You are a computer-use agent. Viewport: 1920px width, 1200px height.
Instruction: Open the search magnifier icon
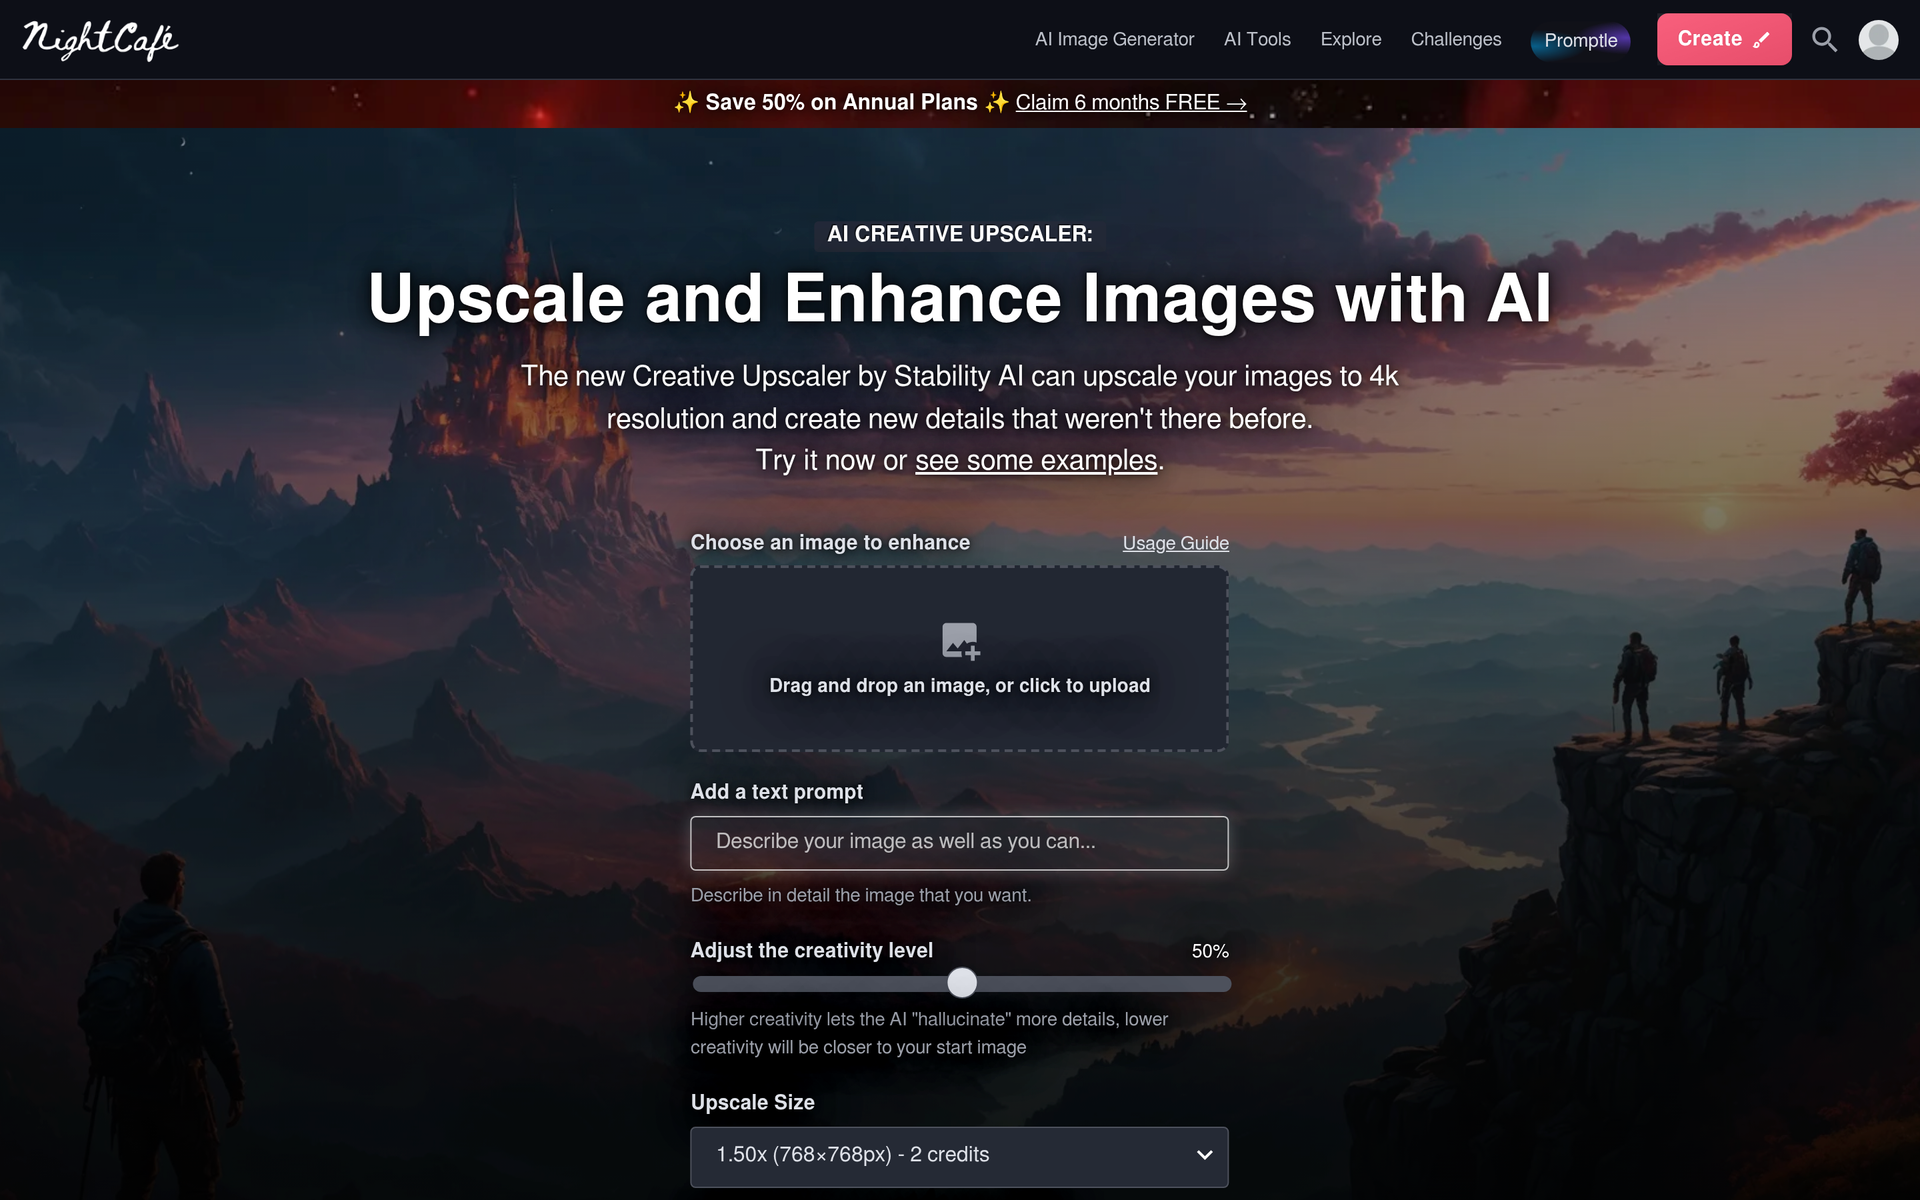pos(1824,39)
